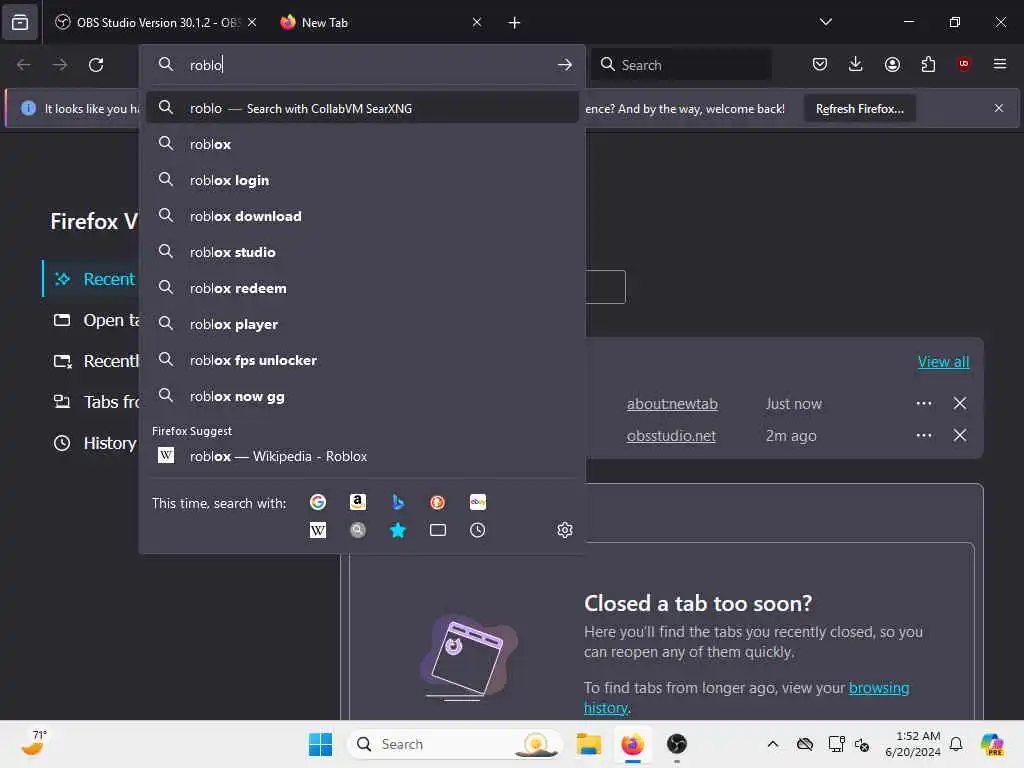Screen dimensions: 1024x768
Task: Open the Extensions panel
Action: click(928, 64)
